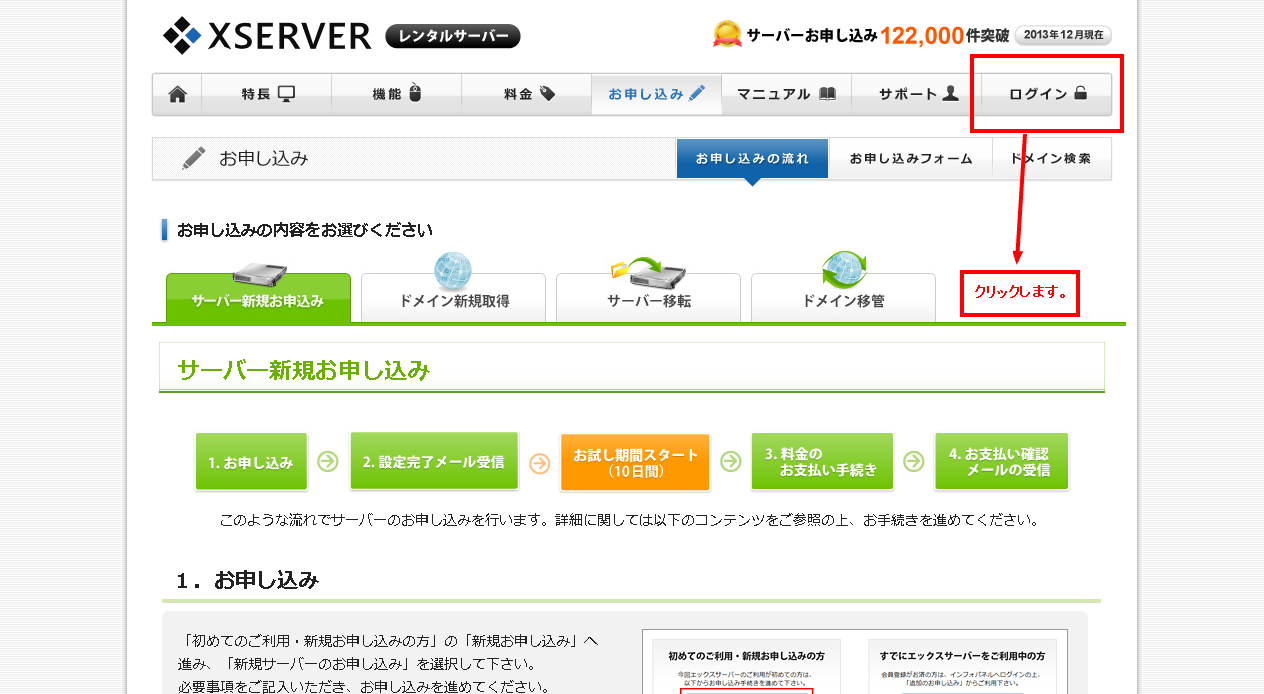This screenshot has height=694, width=1264.
Task: Open the マニュアル manual page
Action: [x=786, y=94]
